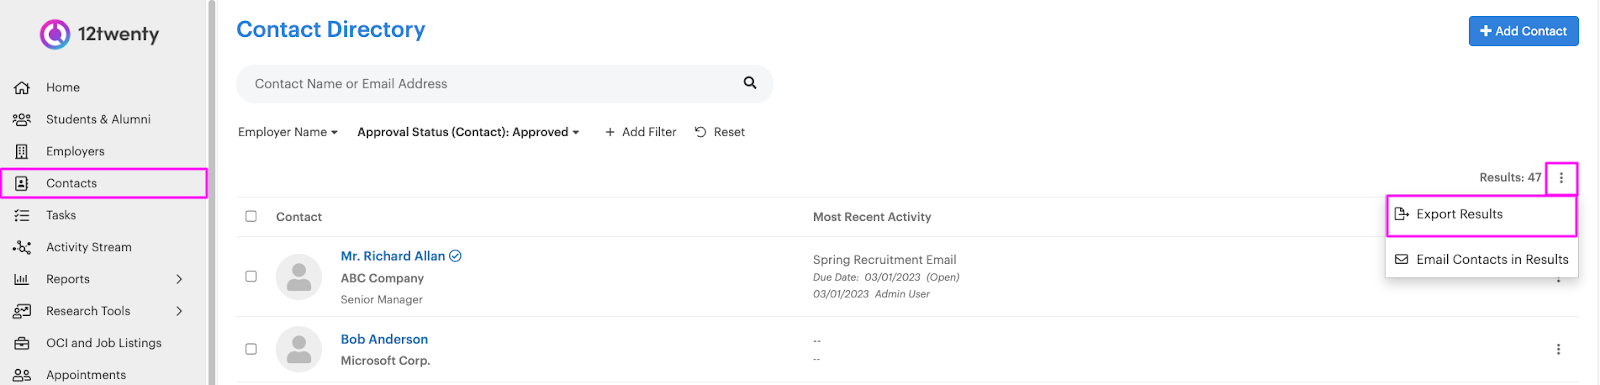The height and width of the screenshot is (385, 1600).
Task: Click the OCI and Job Listings briefcase icon
Action: [x=21, y=344]
